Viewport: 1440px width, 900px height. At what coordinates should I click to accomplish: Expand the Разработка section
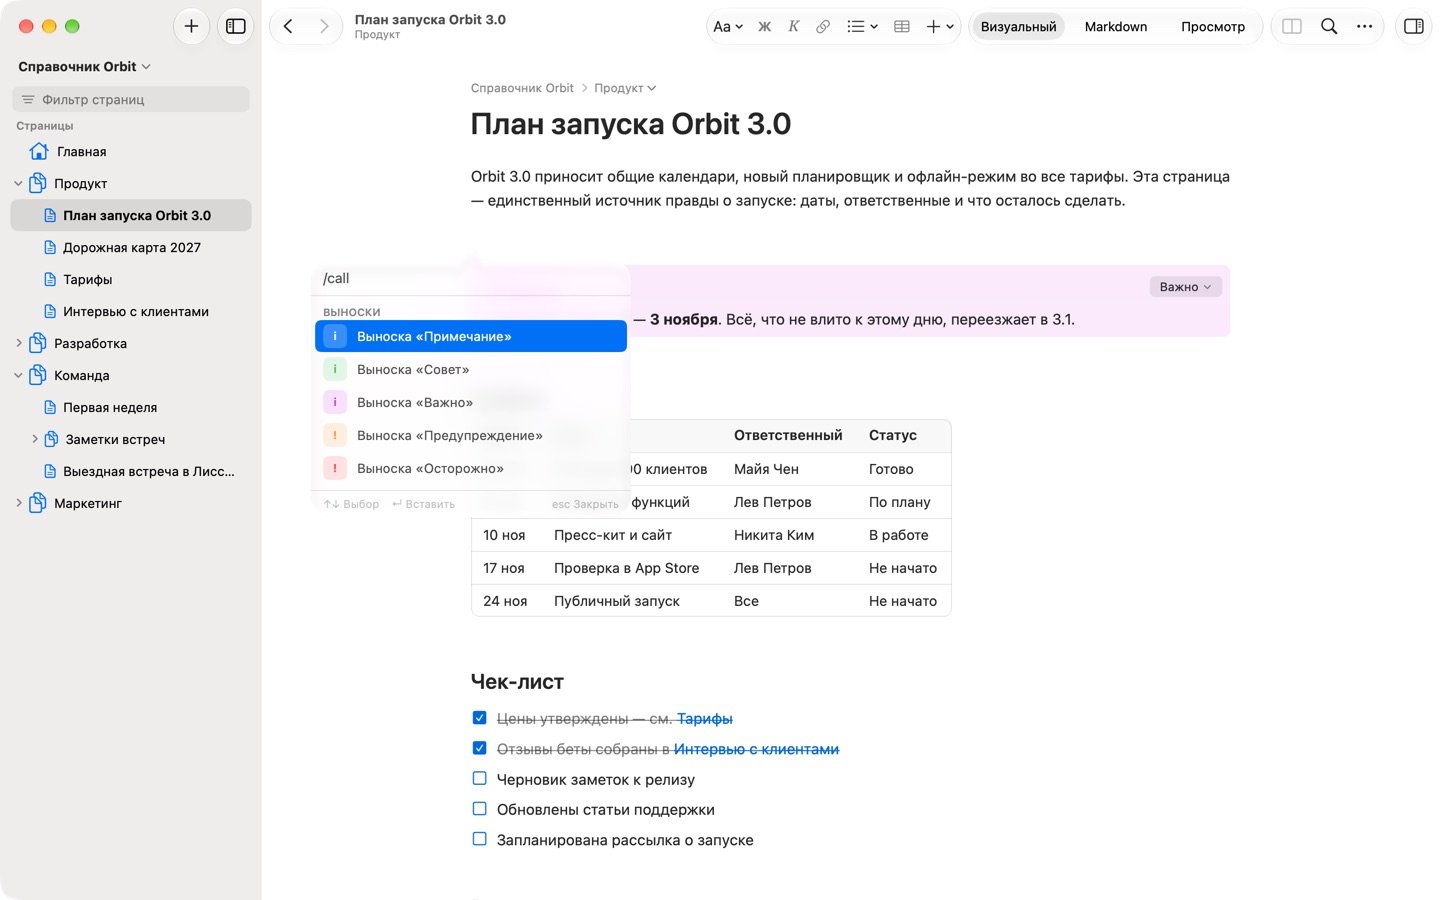coord(18,343)
